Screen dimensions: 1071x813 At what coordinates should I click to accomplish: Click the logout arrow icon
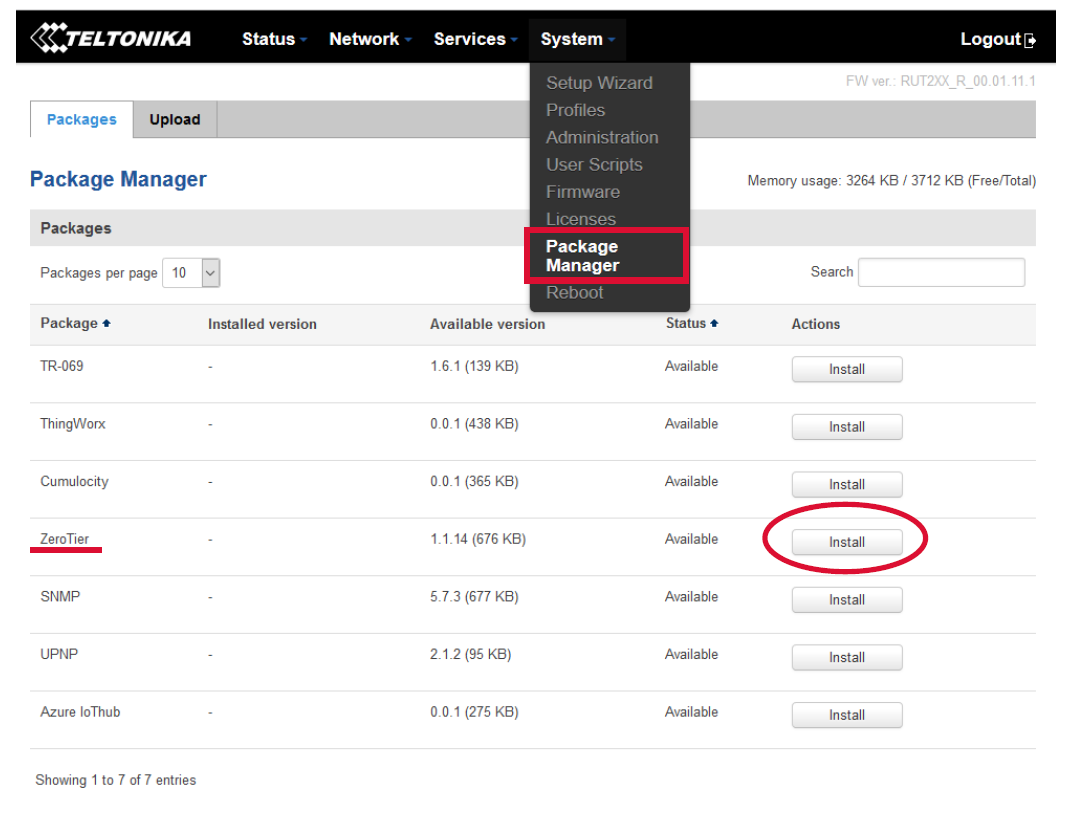click(1030, 40)
